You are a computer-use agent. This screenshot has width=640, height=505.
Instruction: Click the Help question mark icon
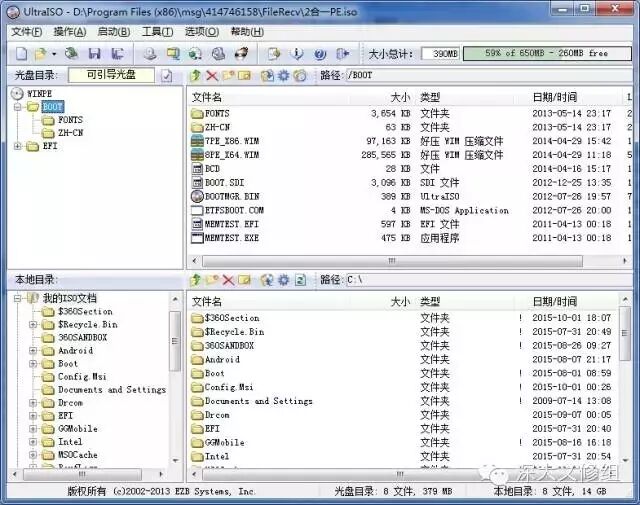pyautogui.click(x=320, y=53)
